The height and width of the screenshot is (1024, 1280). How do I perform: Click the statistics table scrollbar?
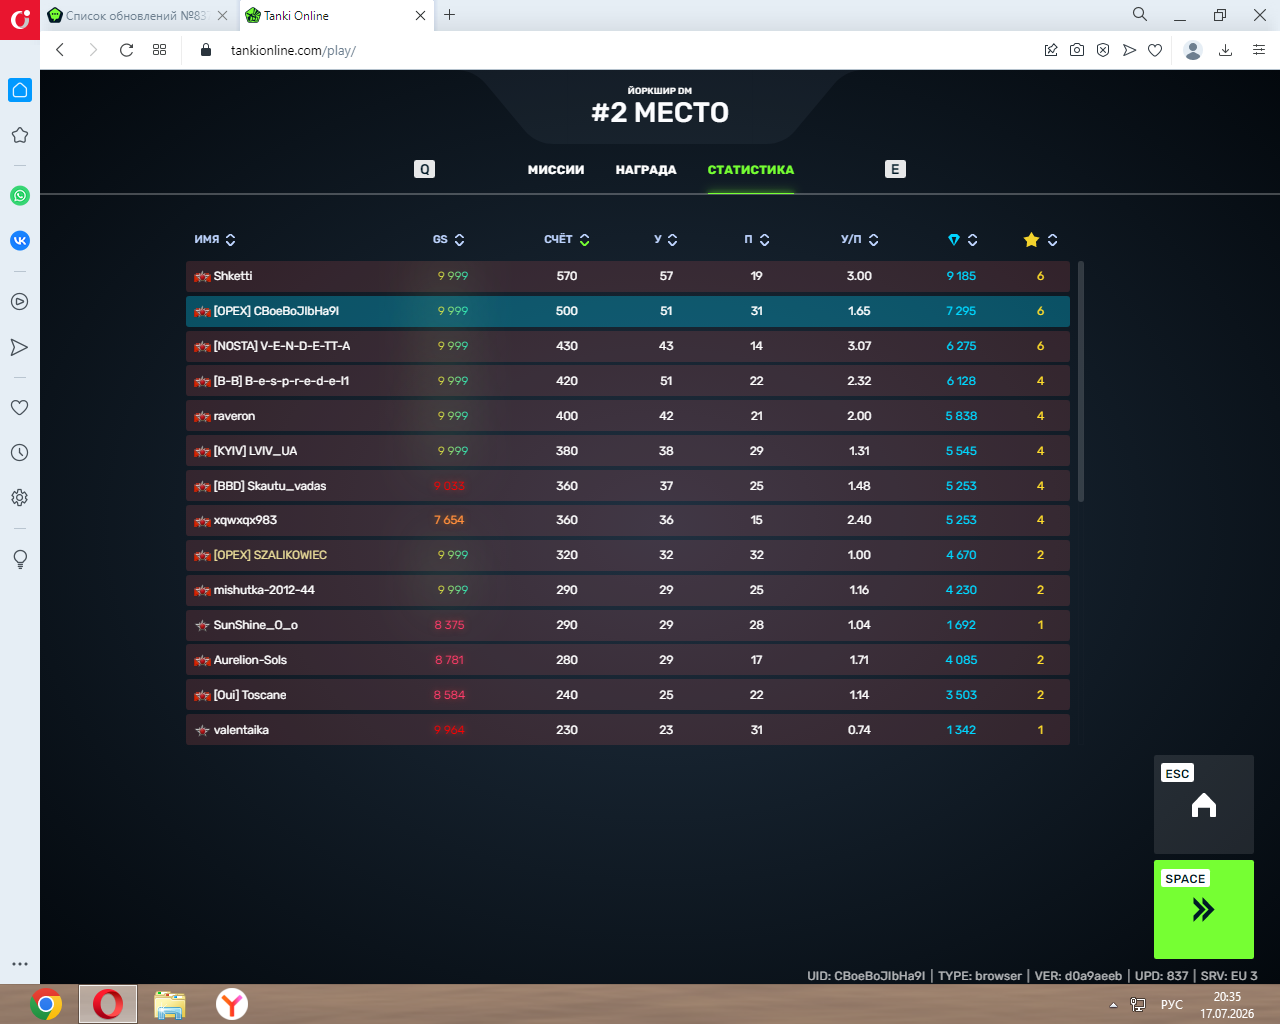point(1081,381)
